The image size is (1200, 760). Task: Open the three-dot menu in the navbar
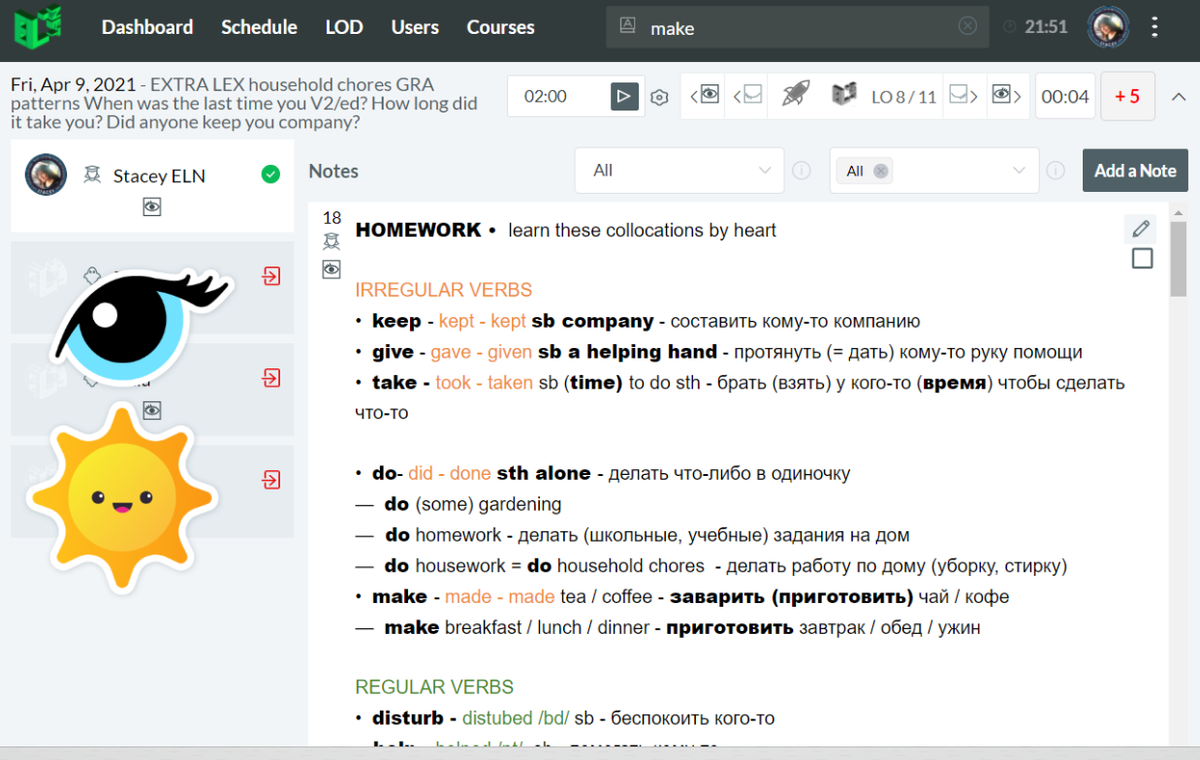pyautogui.click(x=1155, y=27)
